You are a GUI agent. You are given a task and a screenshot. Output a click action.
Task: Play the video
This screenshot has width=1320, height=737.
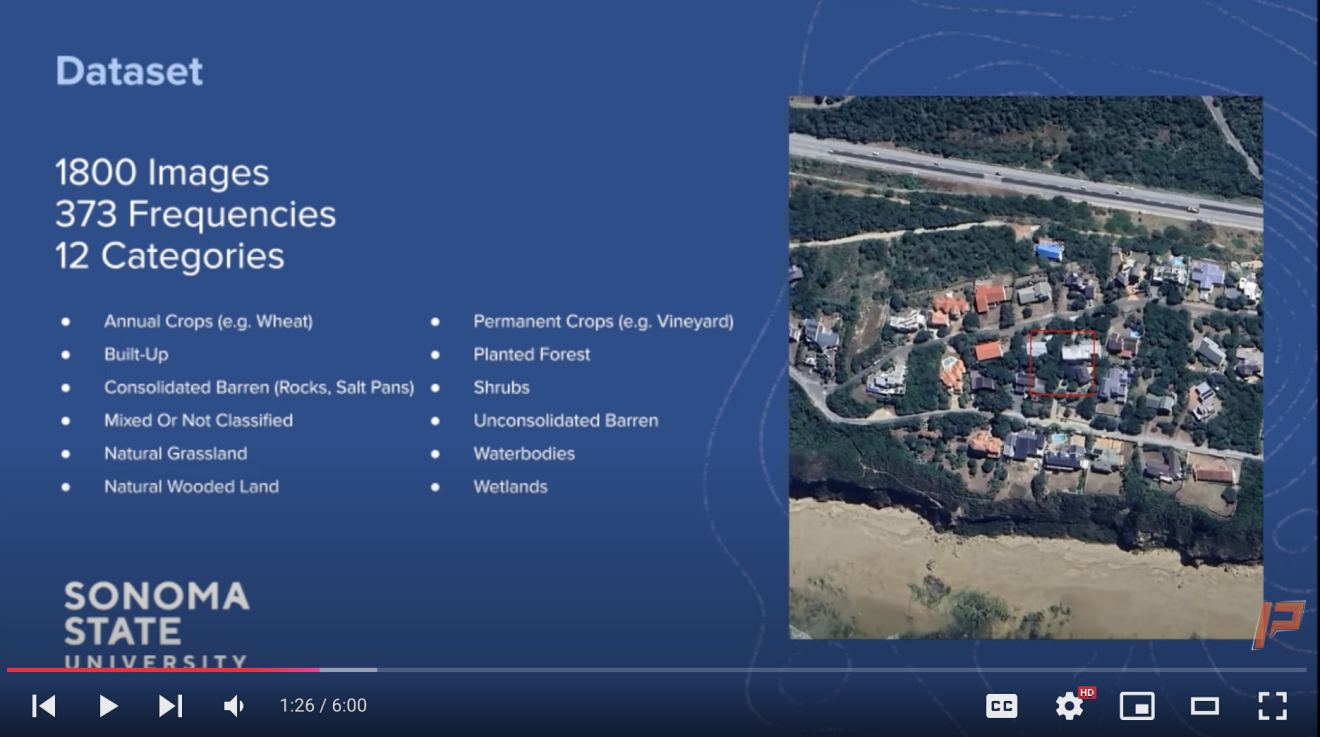tap(107, 706)
